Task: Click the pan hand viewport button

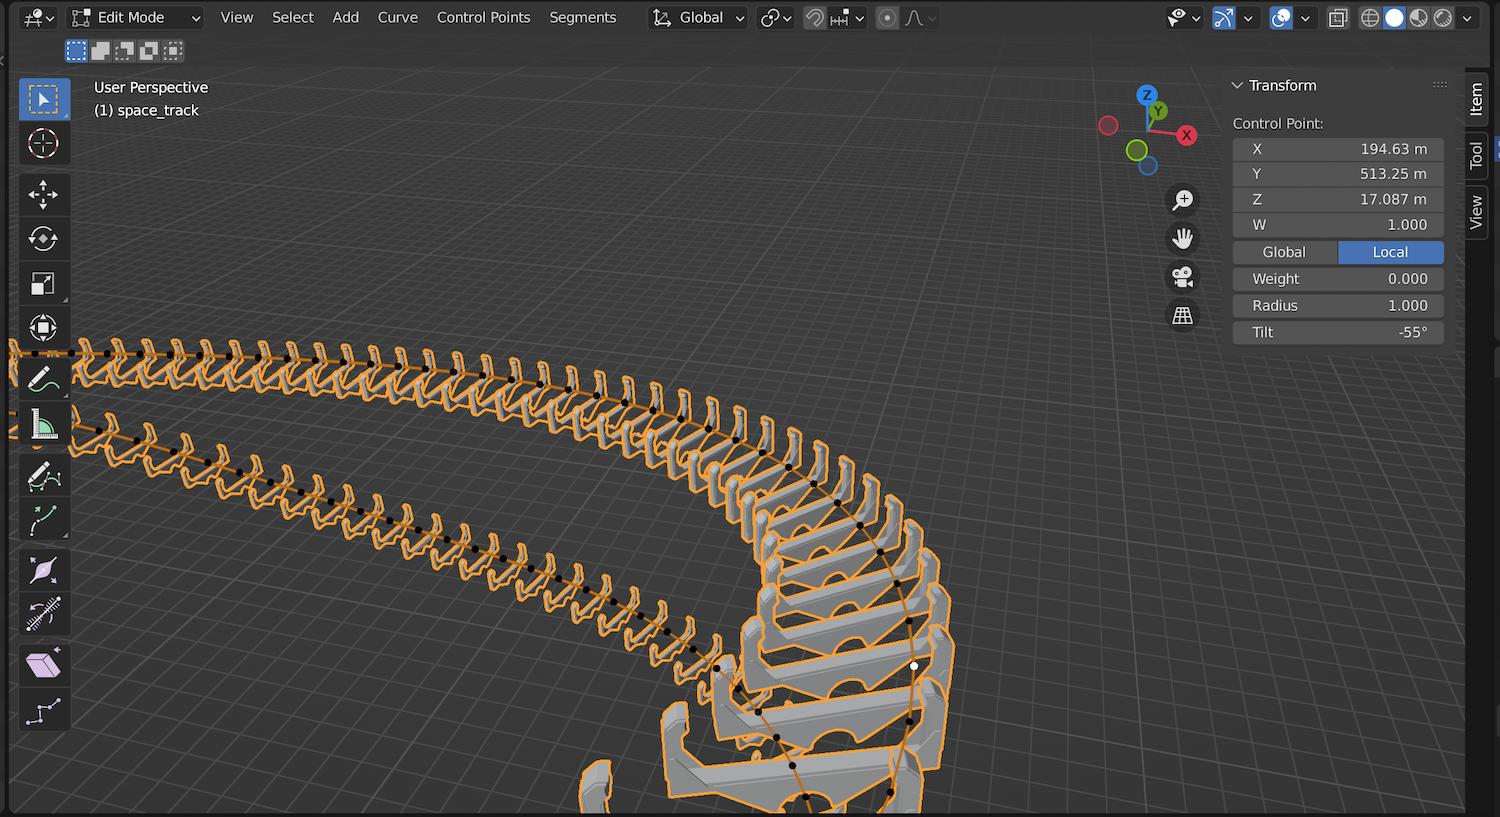Action: click(x=1182, y=238)
